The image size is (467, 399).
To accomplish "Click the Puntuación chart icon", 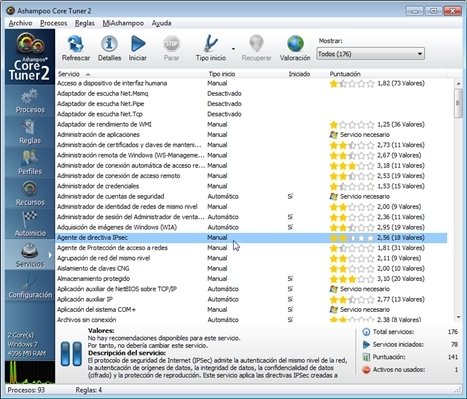I will [366, 357].
